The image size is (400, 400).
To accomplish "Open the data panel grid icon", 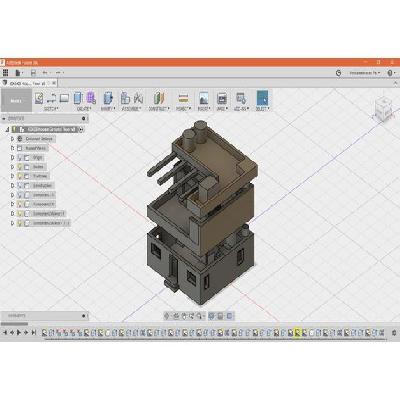I will tap(5, 73).
